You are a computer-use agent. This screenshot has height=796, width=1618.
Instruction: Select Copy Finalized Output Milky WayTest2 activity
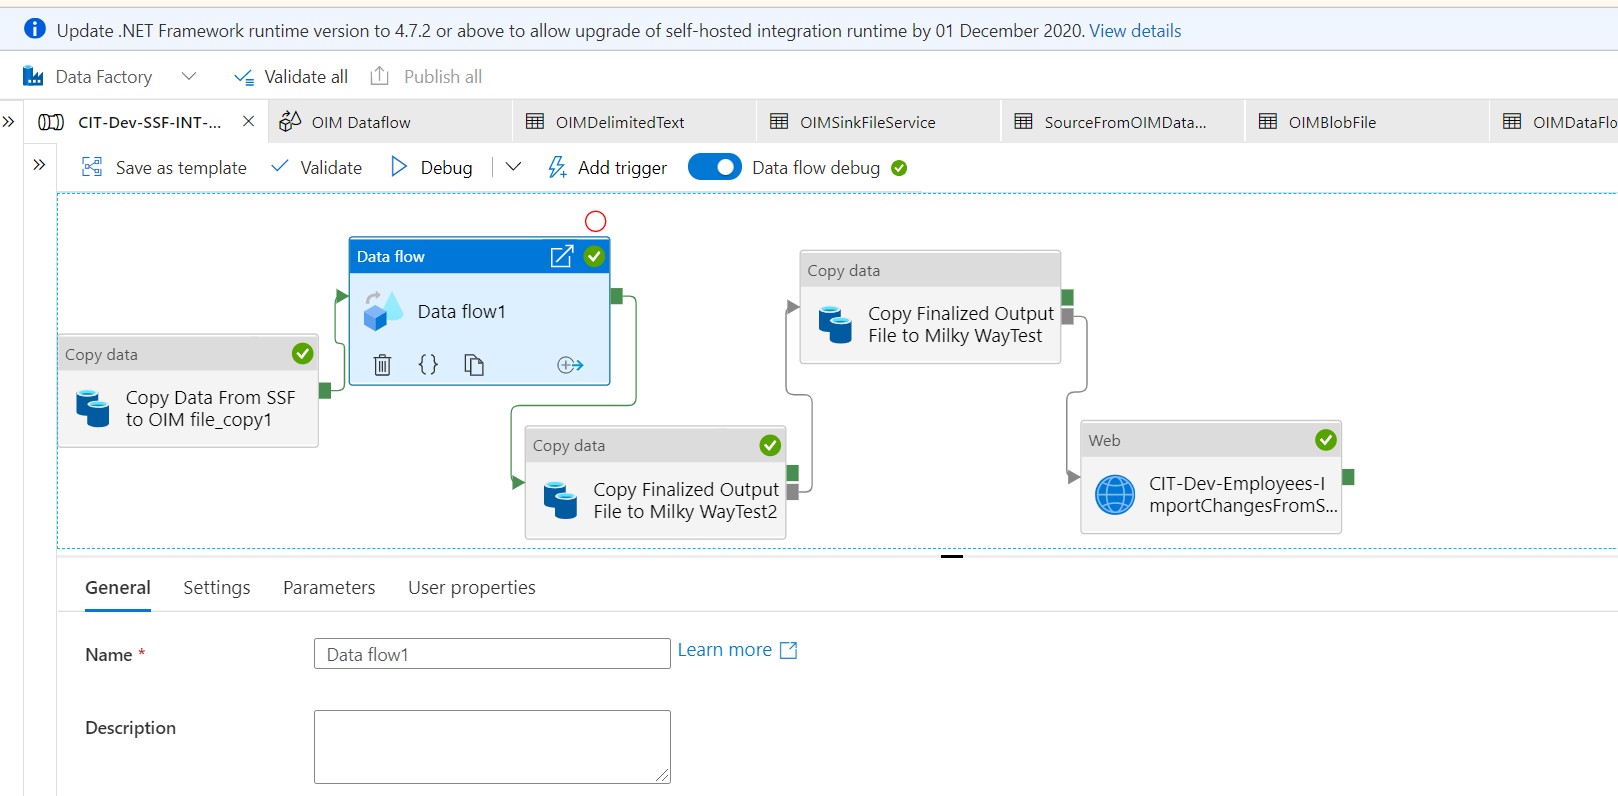tap(655, 483)
